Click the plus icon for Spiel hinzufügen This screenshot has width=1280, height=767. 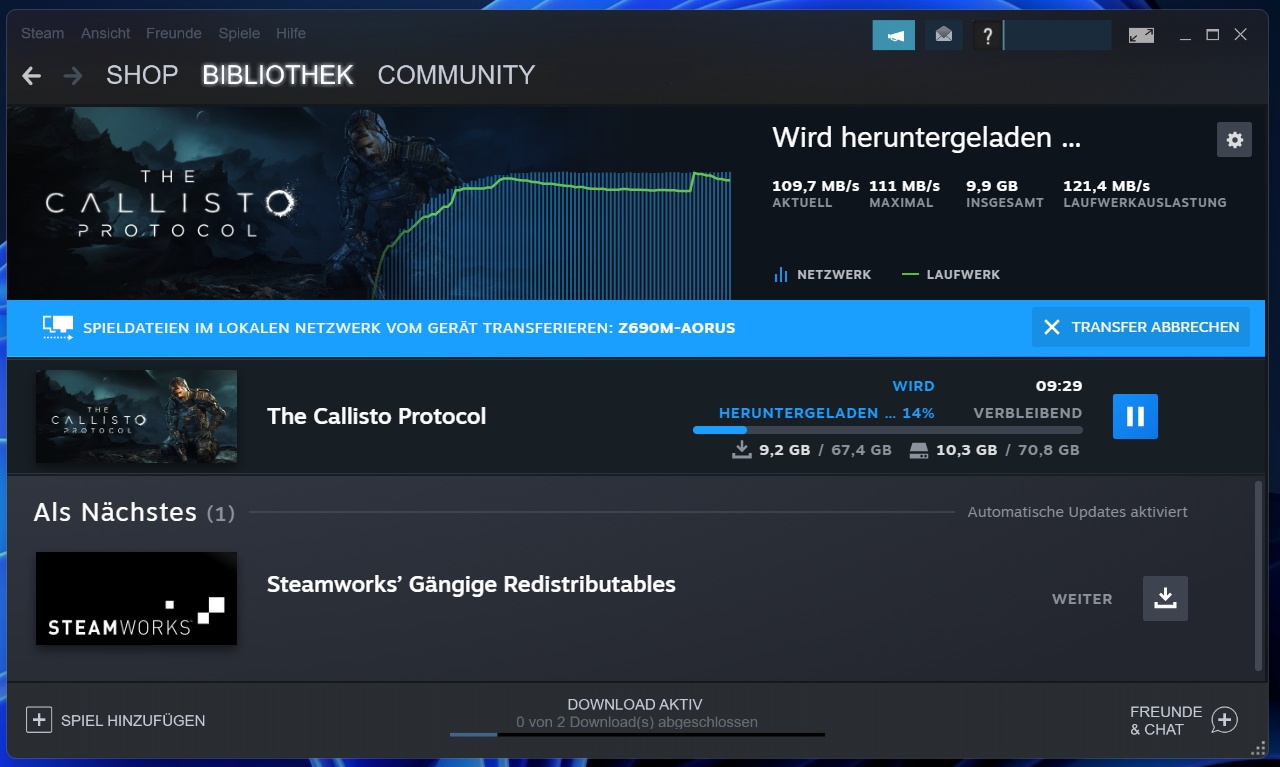coord(39,720)
